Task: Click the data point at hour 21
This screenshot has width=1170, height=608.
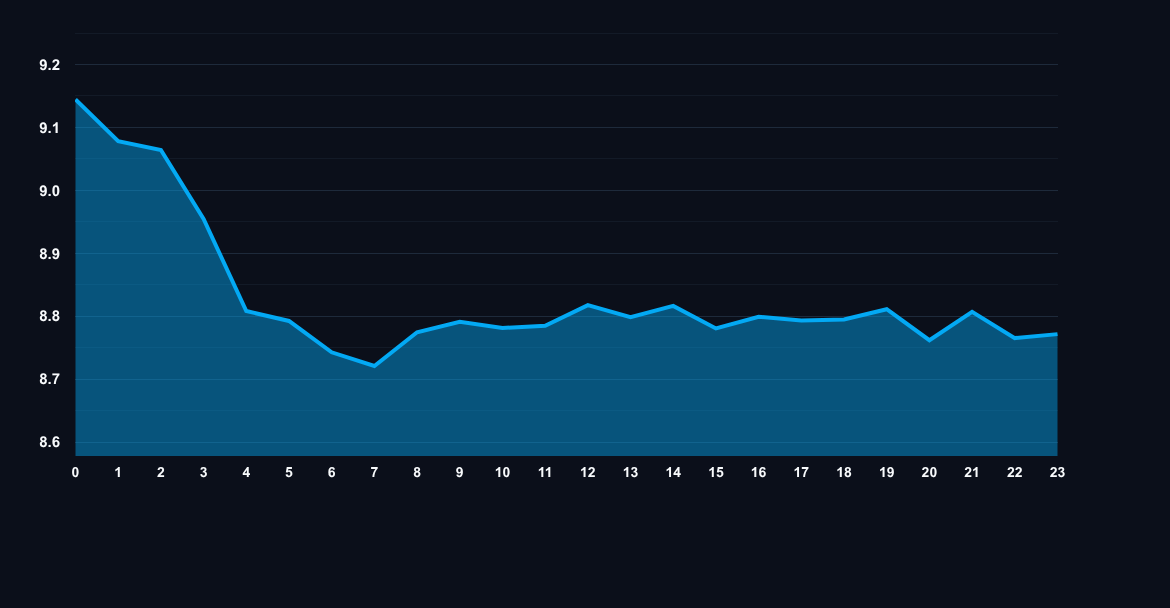Action: point(971,311)
